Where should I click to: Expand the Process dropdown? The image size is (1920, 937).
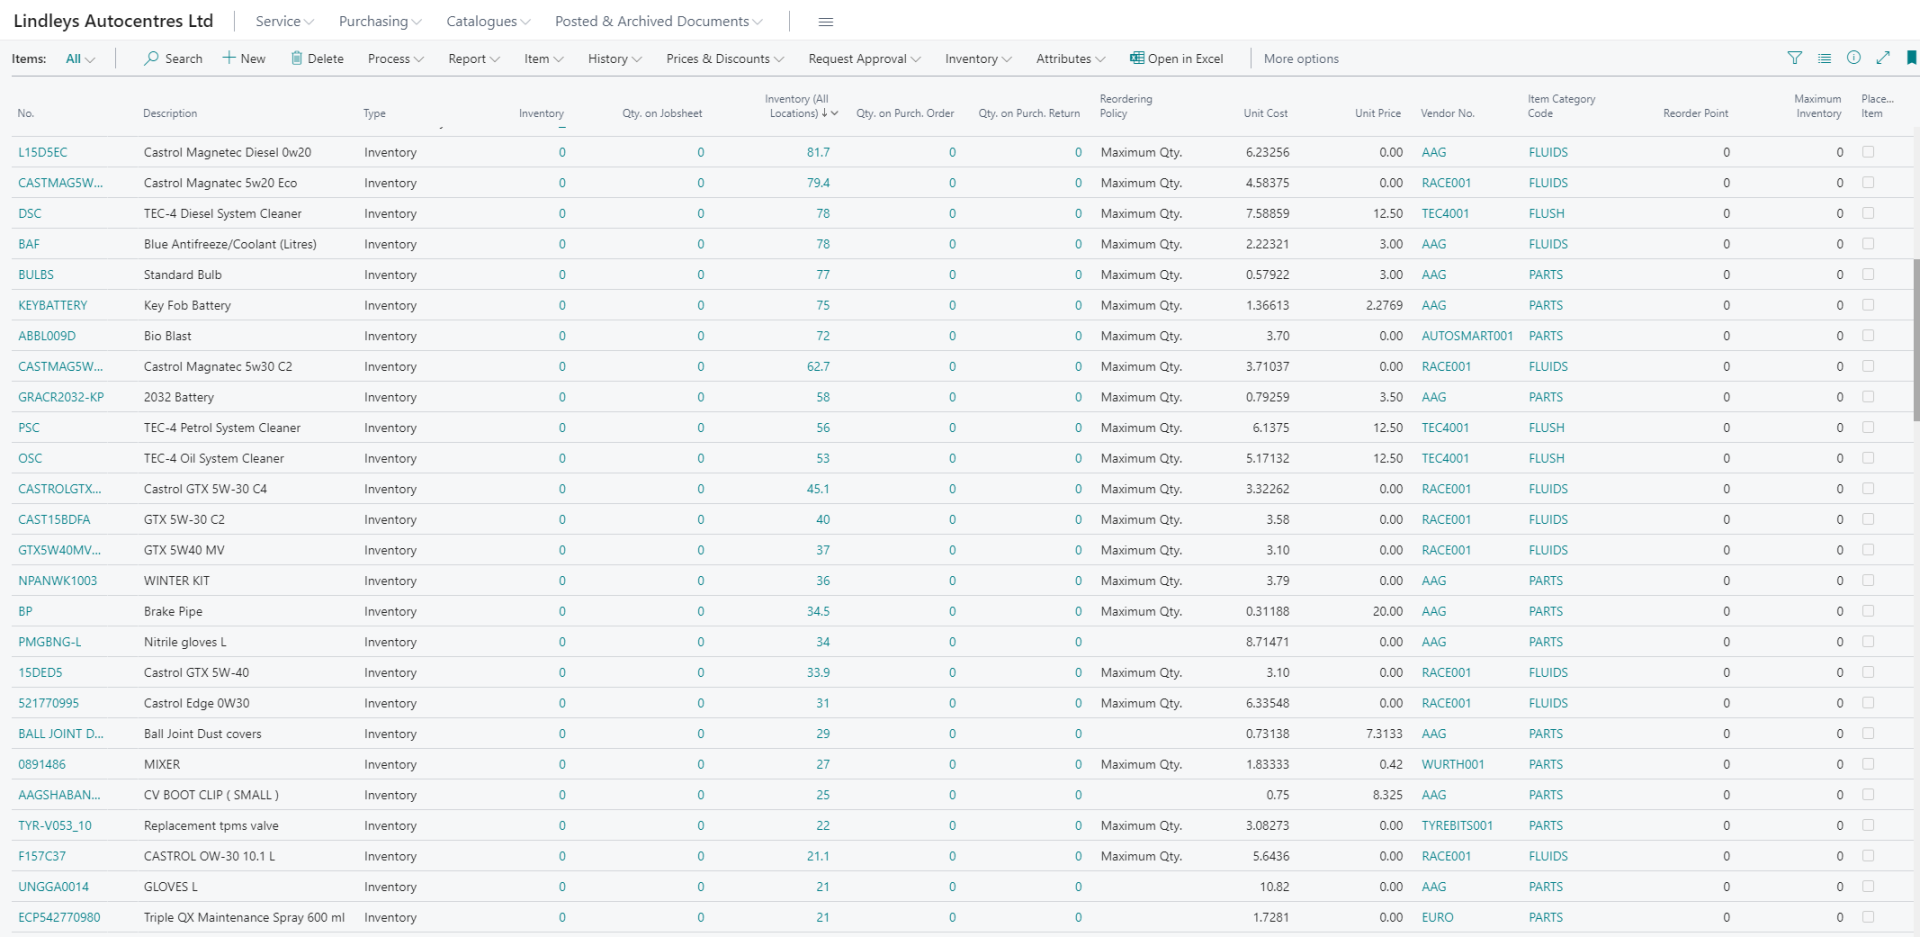[x=394, y=58]
